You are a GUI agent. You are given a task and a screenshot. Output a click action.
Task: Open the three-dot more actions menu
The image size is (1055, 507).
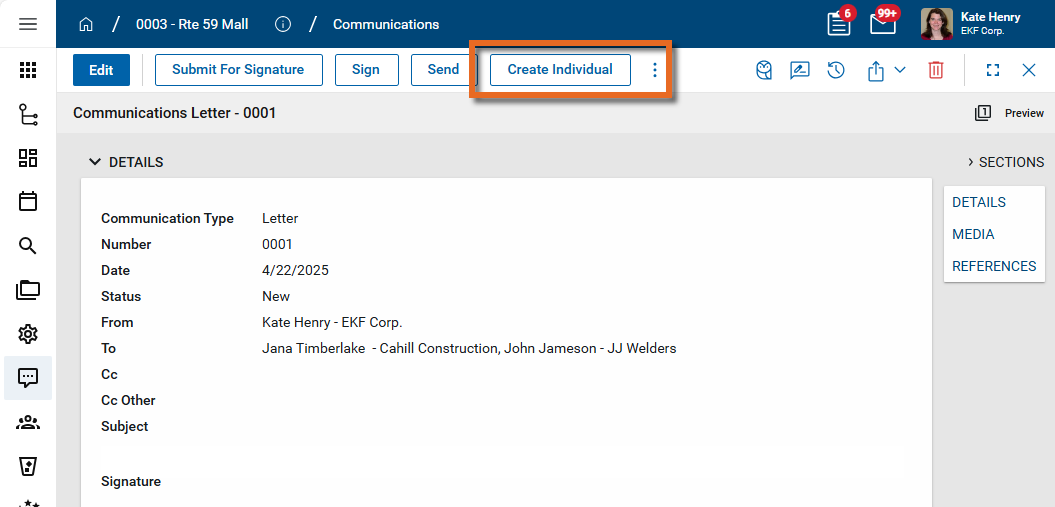[x=655, y=70]
